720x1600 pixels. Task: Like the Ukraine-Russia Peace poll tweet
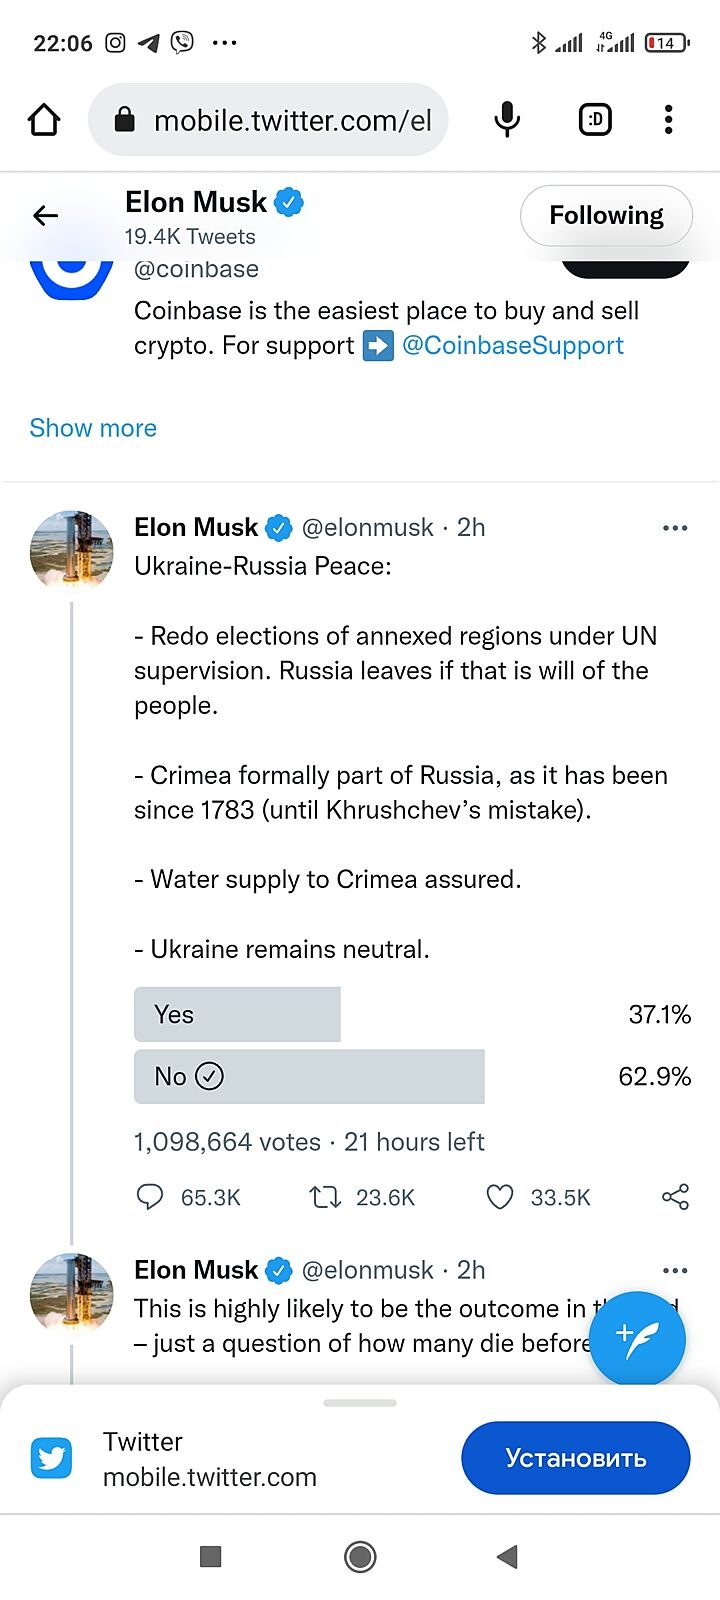click(x=499, y=1197)
